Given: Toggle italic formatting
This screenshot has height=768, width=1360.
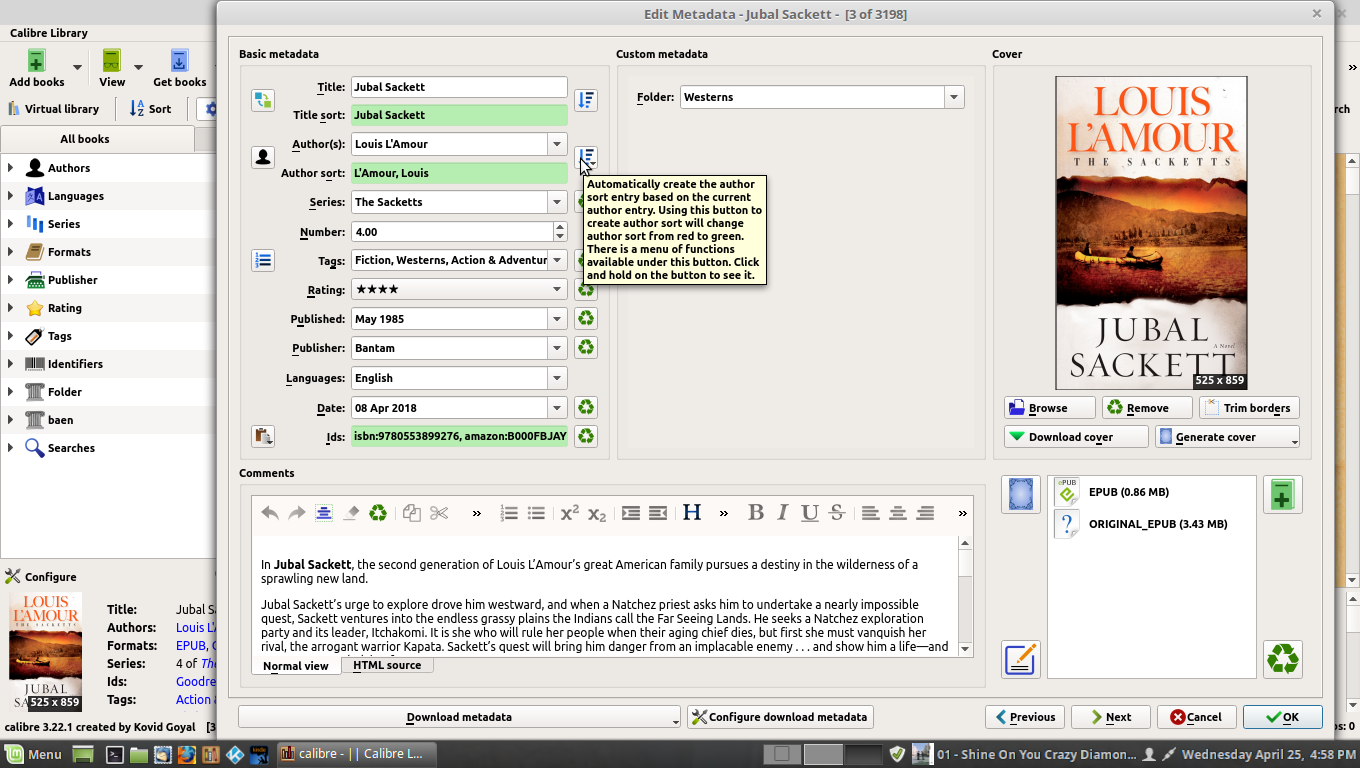Looking at the screenshot, I should click(783, 513).
